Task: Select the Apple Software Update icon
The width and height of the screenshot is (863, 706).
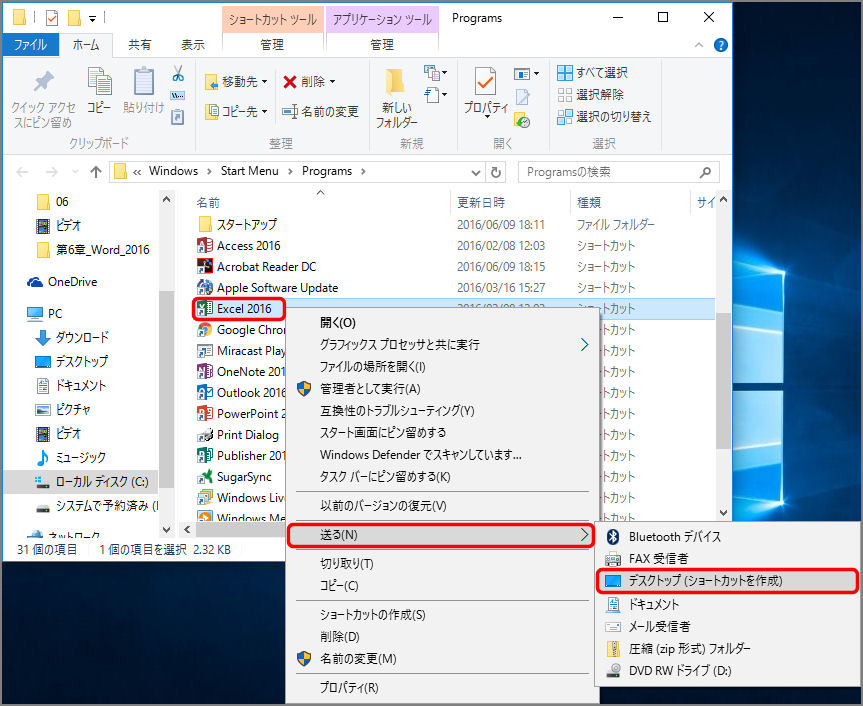Action: [x=205, y=287]
